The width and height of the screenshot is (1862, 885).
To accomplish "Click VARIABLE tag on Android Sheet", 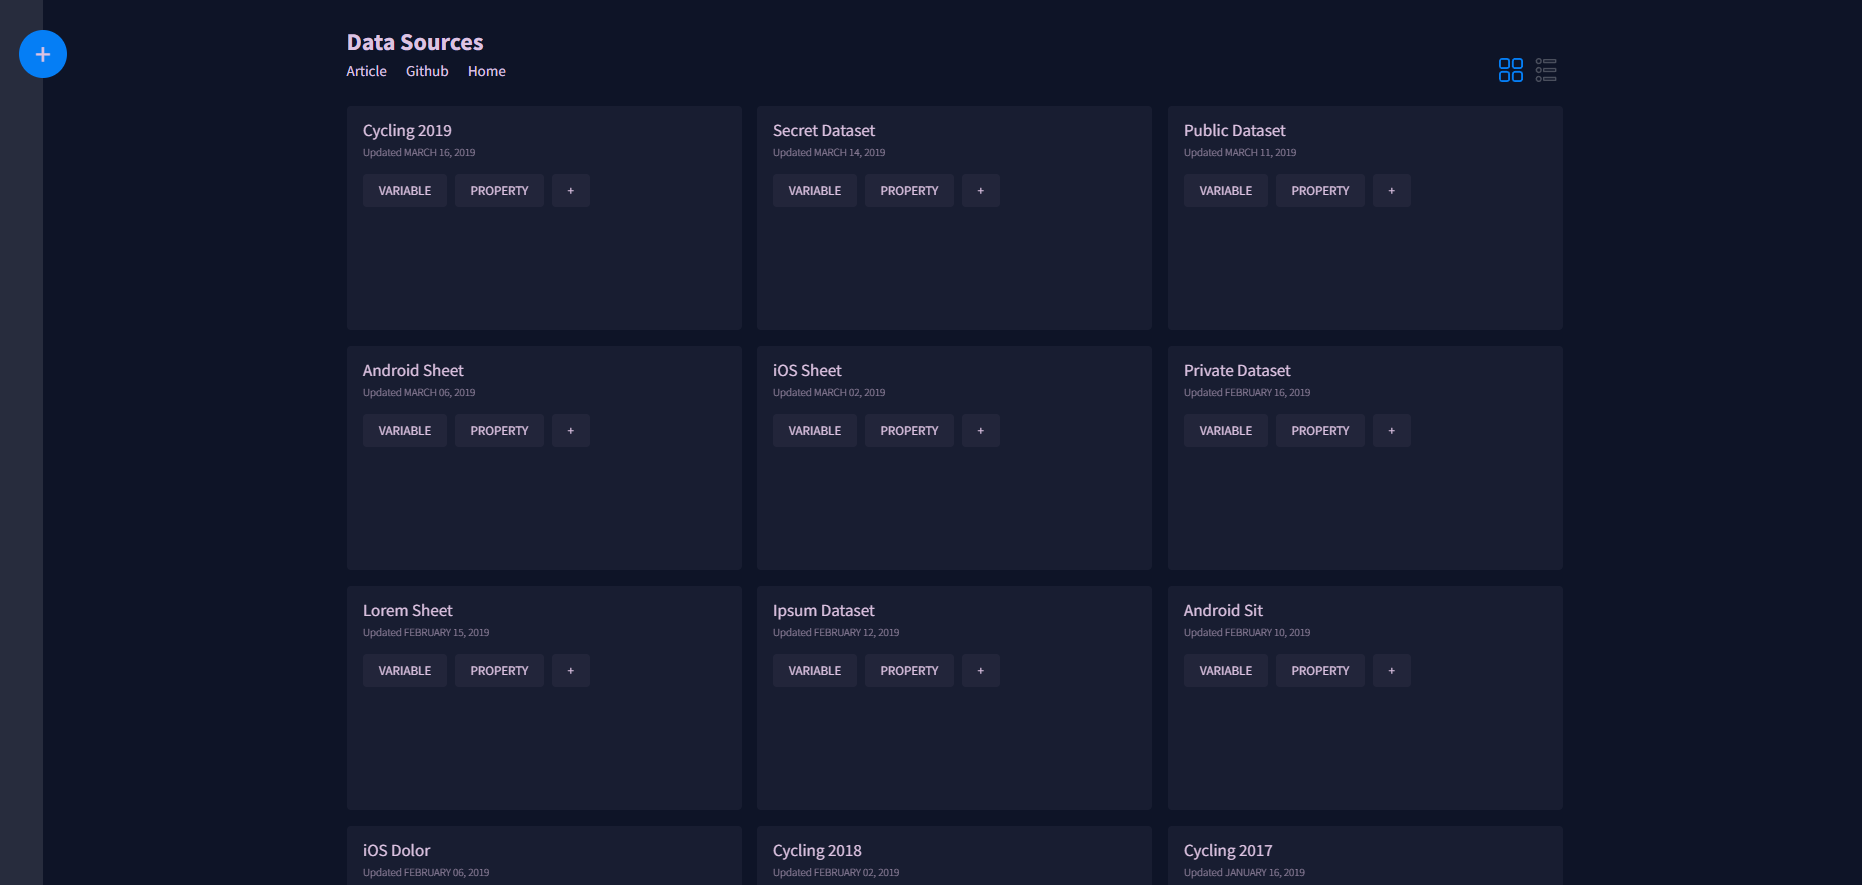I will click(405, 431).
